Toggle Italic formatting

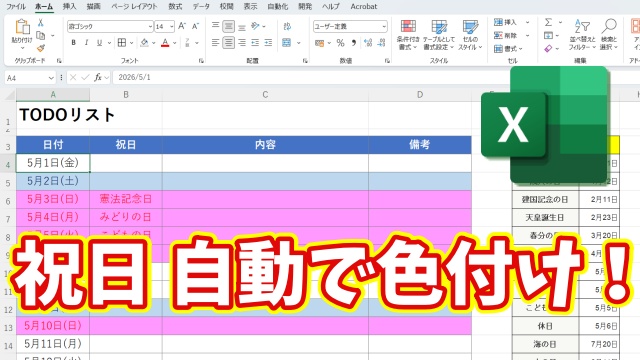[87, 42]
